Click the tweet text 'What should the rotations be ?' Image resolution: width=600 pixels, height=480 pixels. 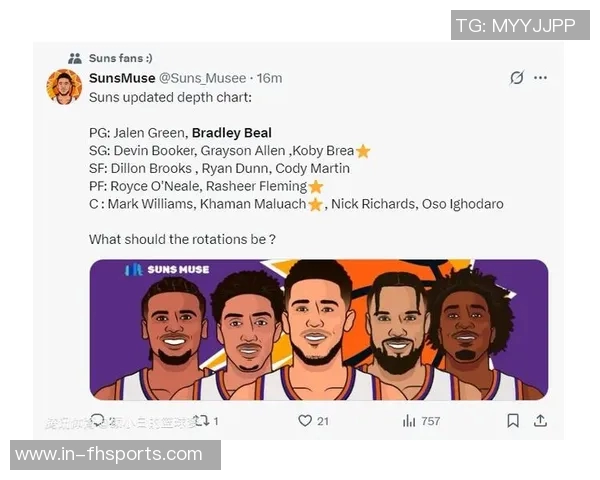182,239
